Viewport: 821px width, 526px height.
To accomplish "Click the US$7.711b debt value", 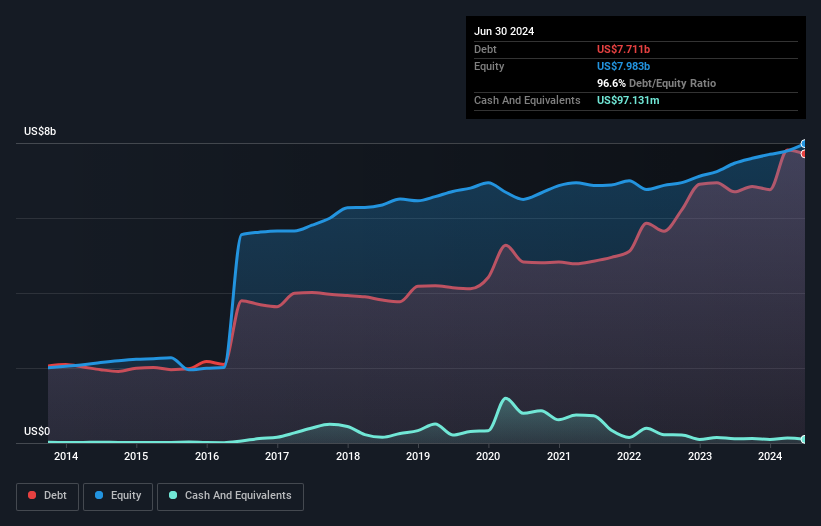I will [623, 49].
